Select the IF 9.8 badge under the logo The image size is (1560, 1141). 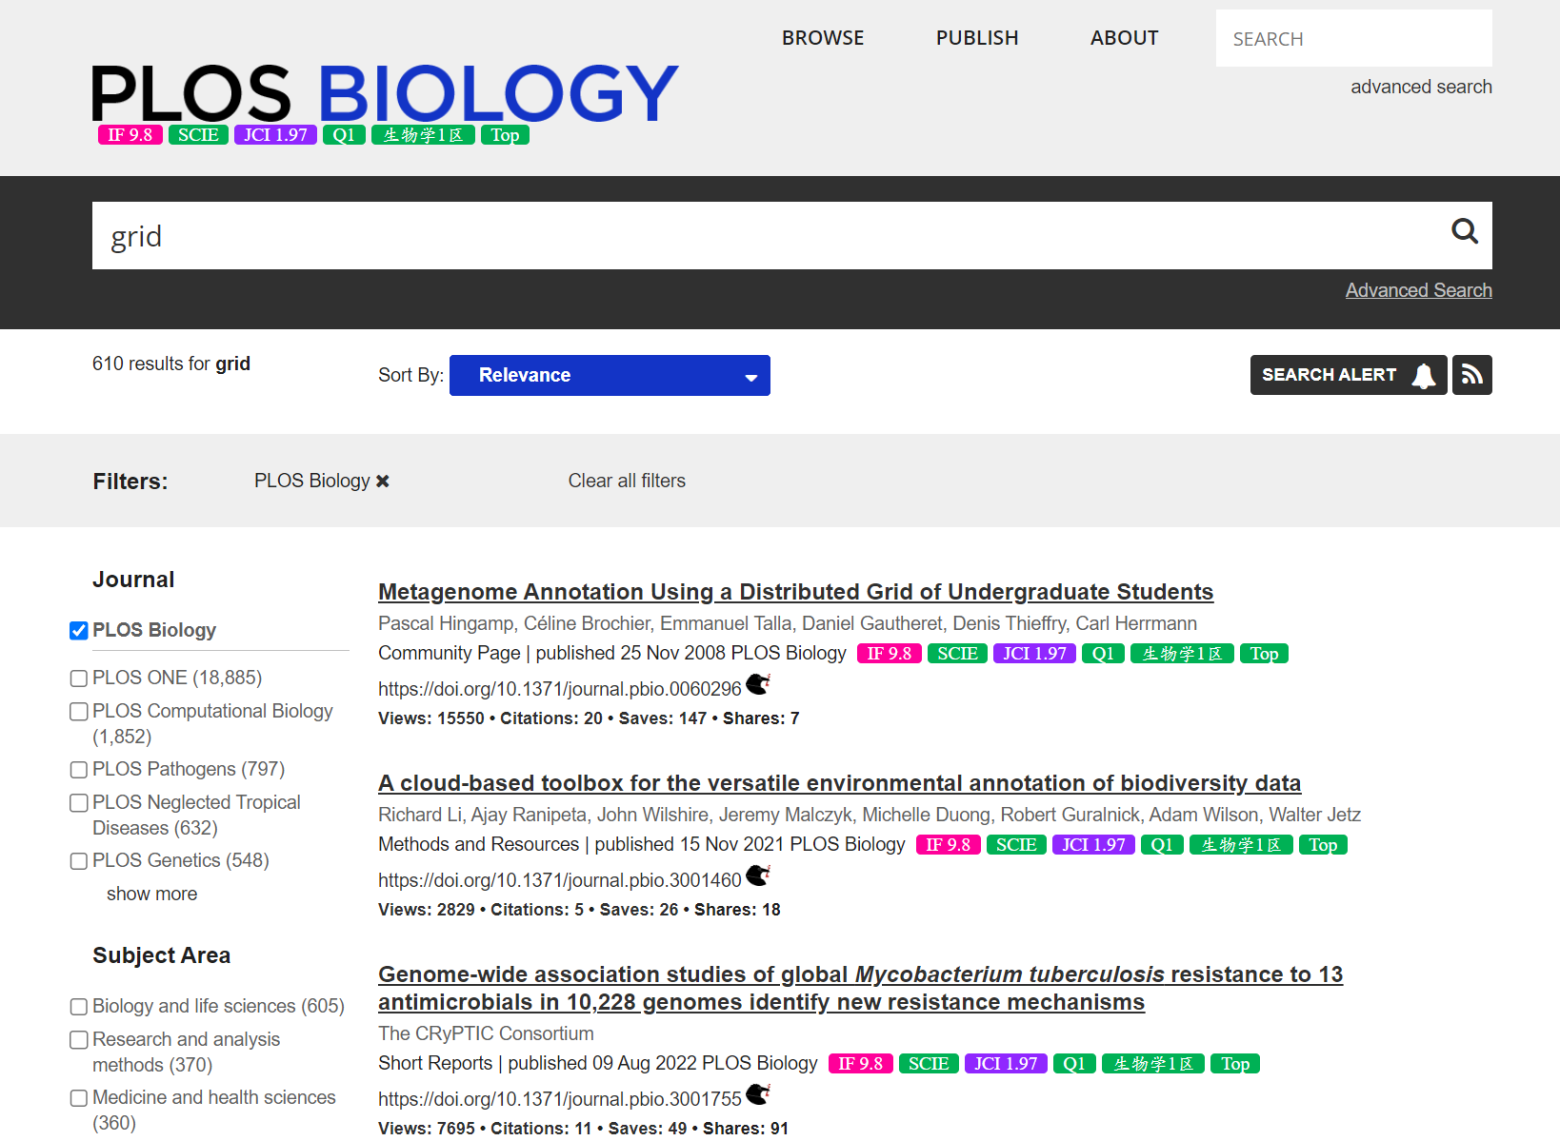coord(129,134)
